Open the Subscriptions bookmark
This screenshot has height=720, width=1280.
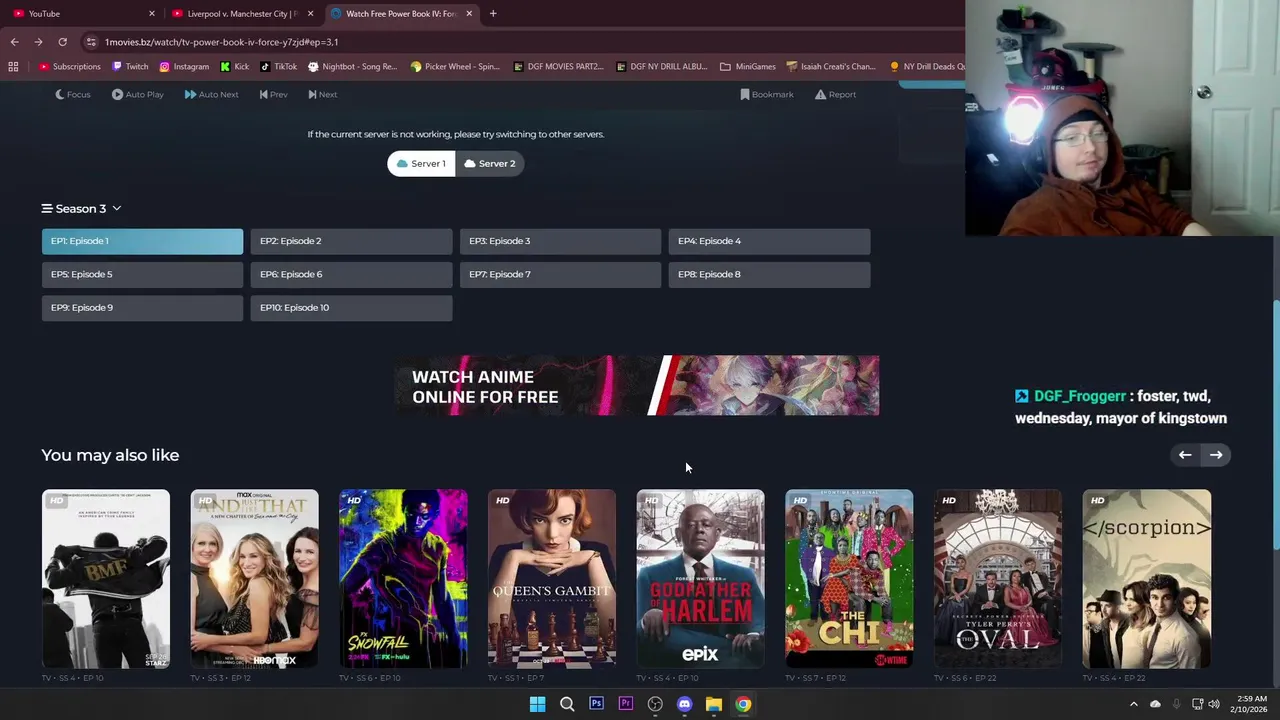pos(70,67)
